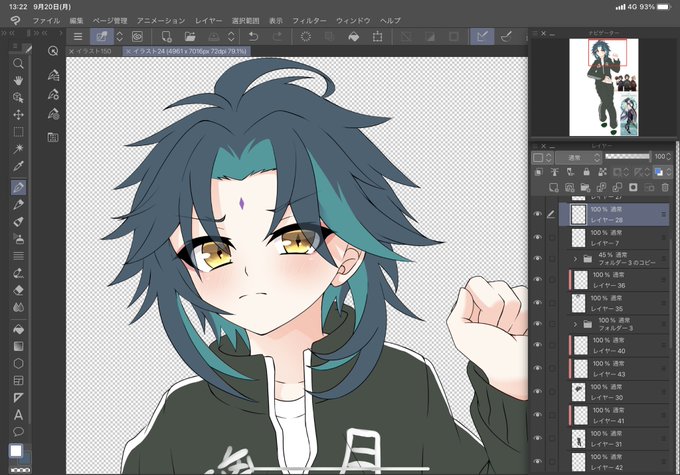Select the Balloon speech bubble tool
680x475 pixels.
[x=18, y=432]
